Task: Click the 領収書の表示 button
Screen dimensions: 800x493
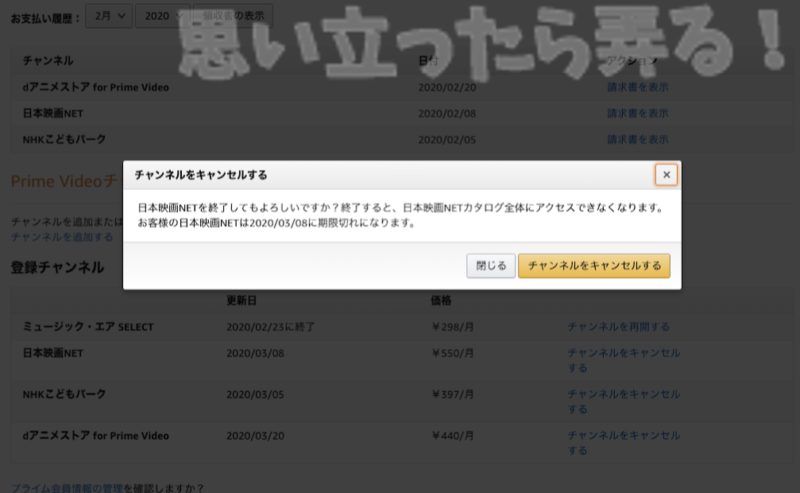Action: point(233,16)
